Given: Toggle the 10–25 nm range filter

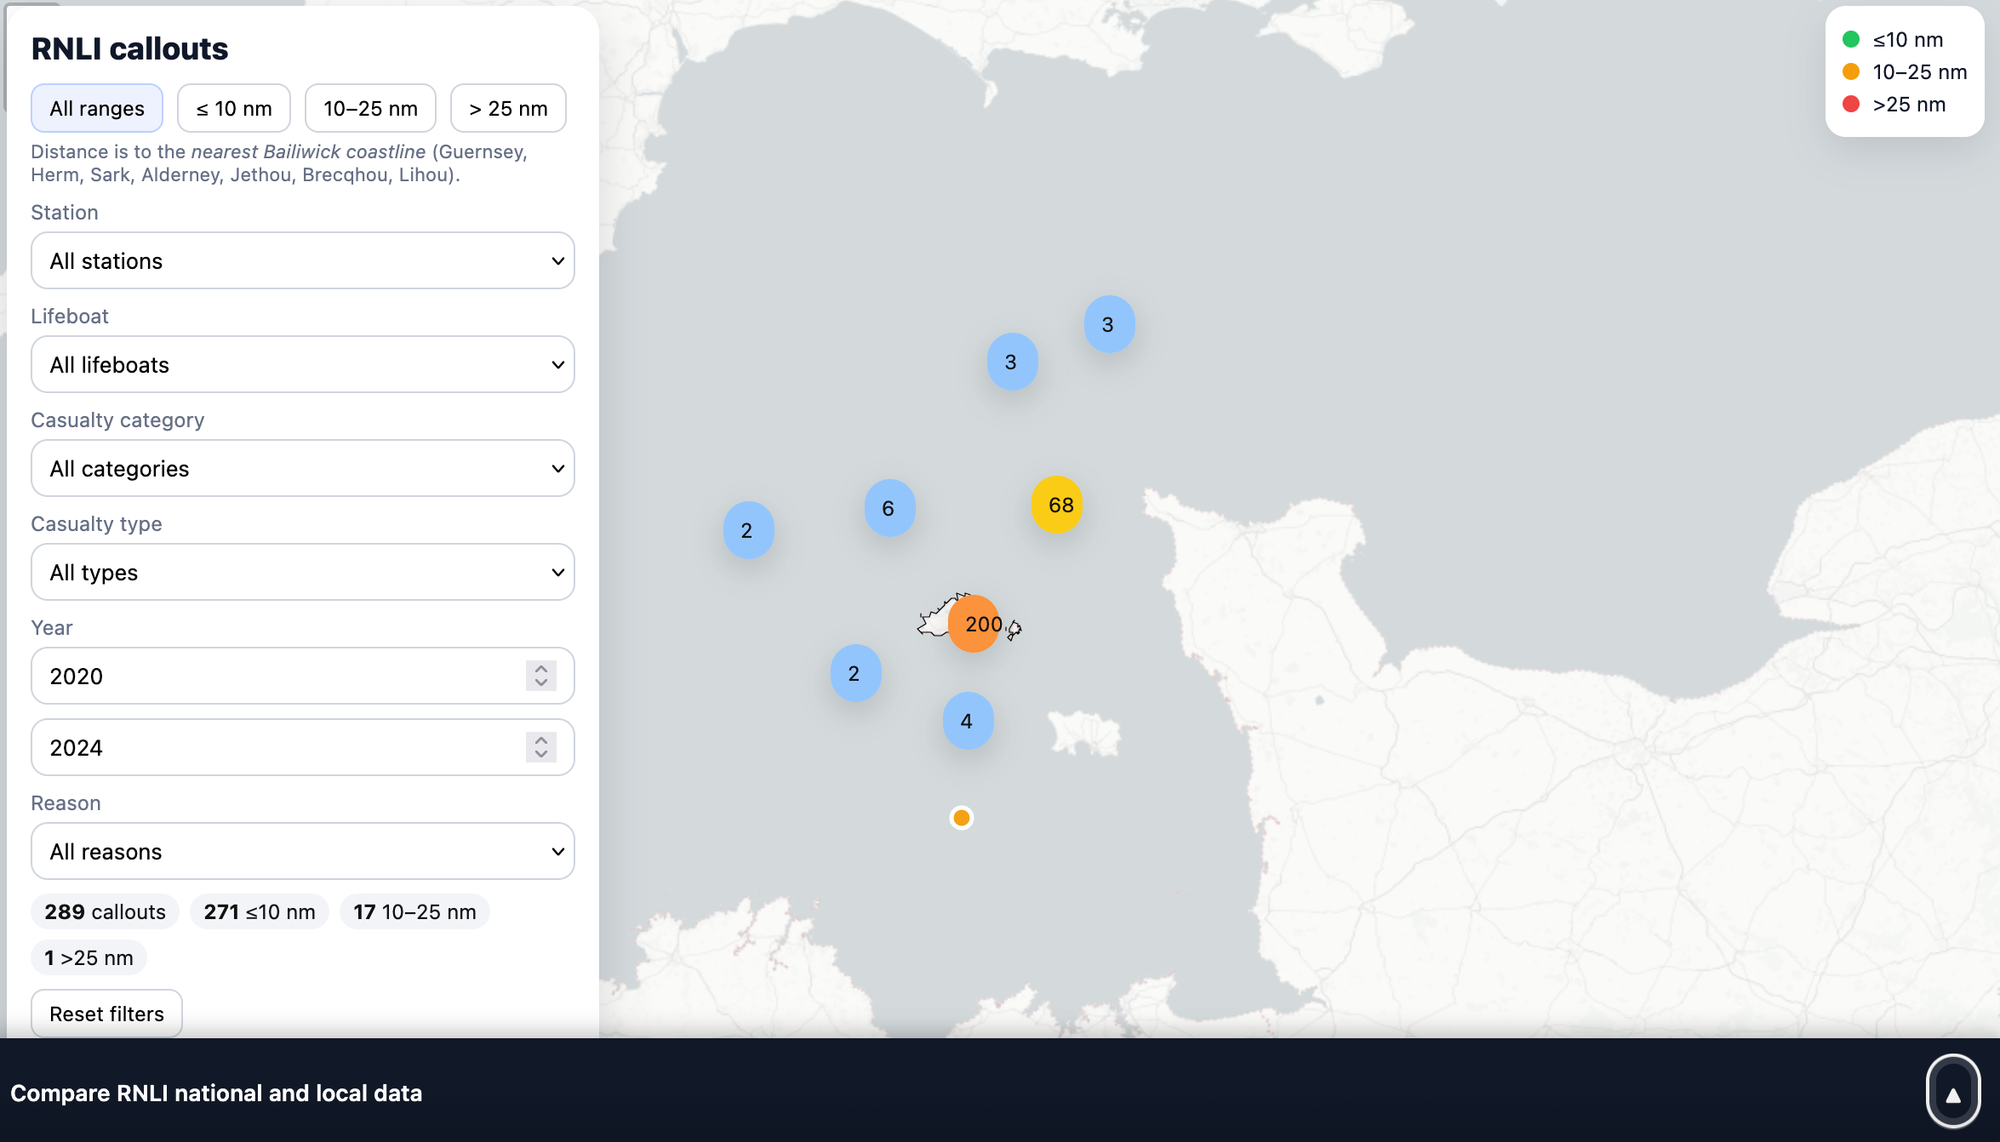Looking at the screenshot, I should [370, 108].
